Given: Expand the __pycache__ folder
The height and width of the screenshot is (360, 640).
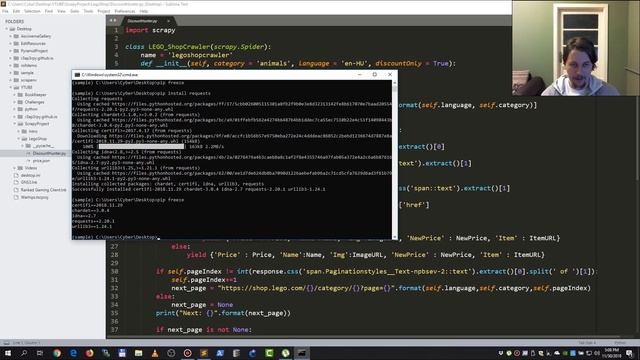Looking at the screenshot, I should pos(23,146).
